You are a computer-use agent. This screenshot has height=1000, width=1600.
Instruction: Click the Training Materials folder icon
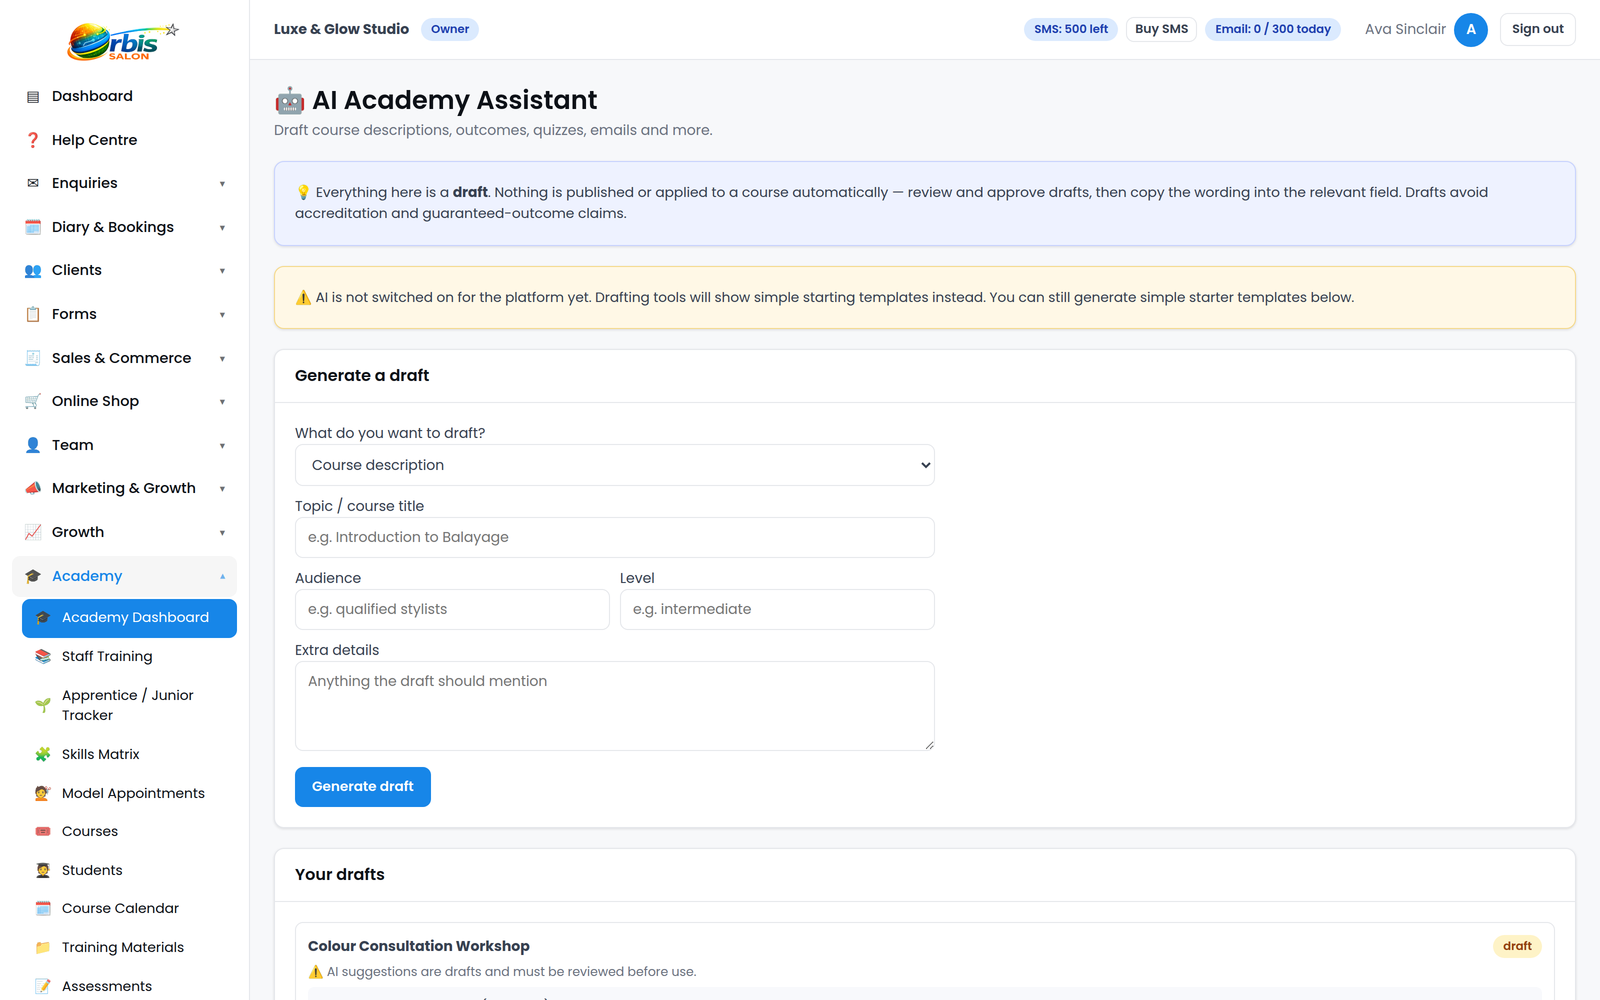pyautogui.click(x=43, y=947)
